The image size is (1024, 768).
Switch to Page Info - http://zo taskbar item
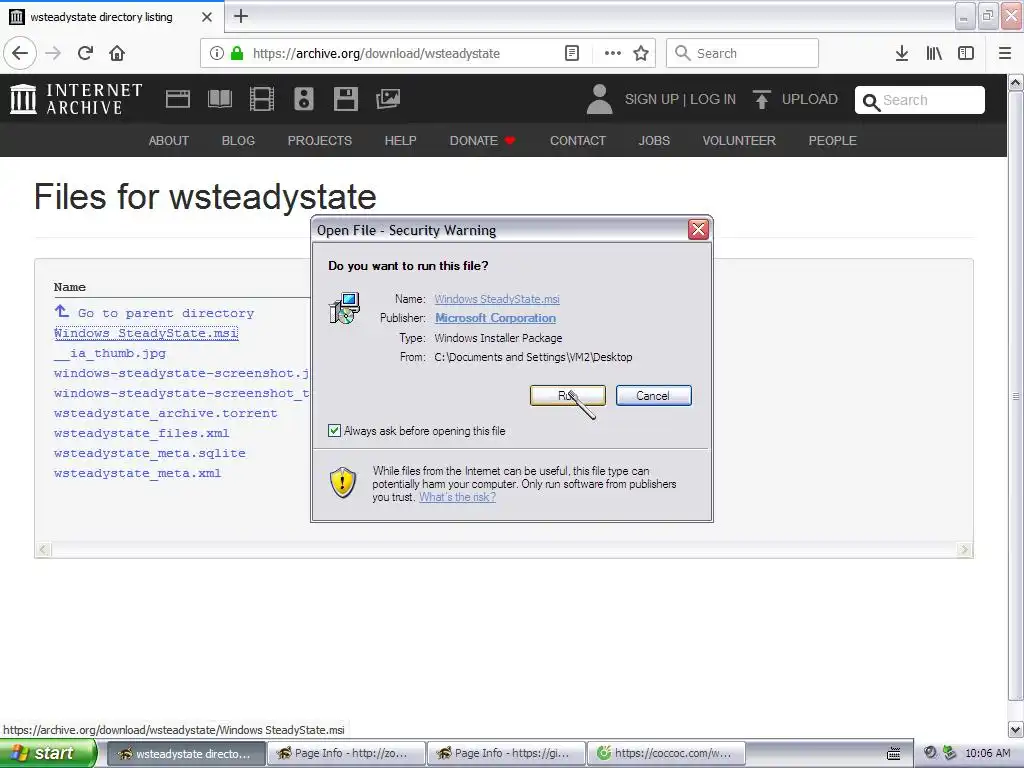(347, 753)
